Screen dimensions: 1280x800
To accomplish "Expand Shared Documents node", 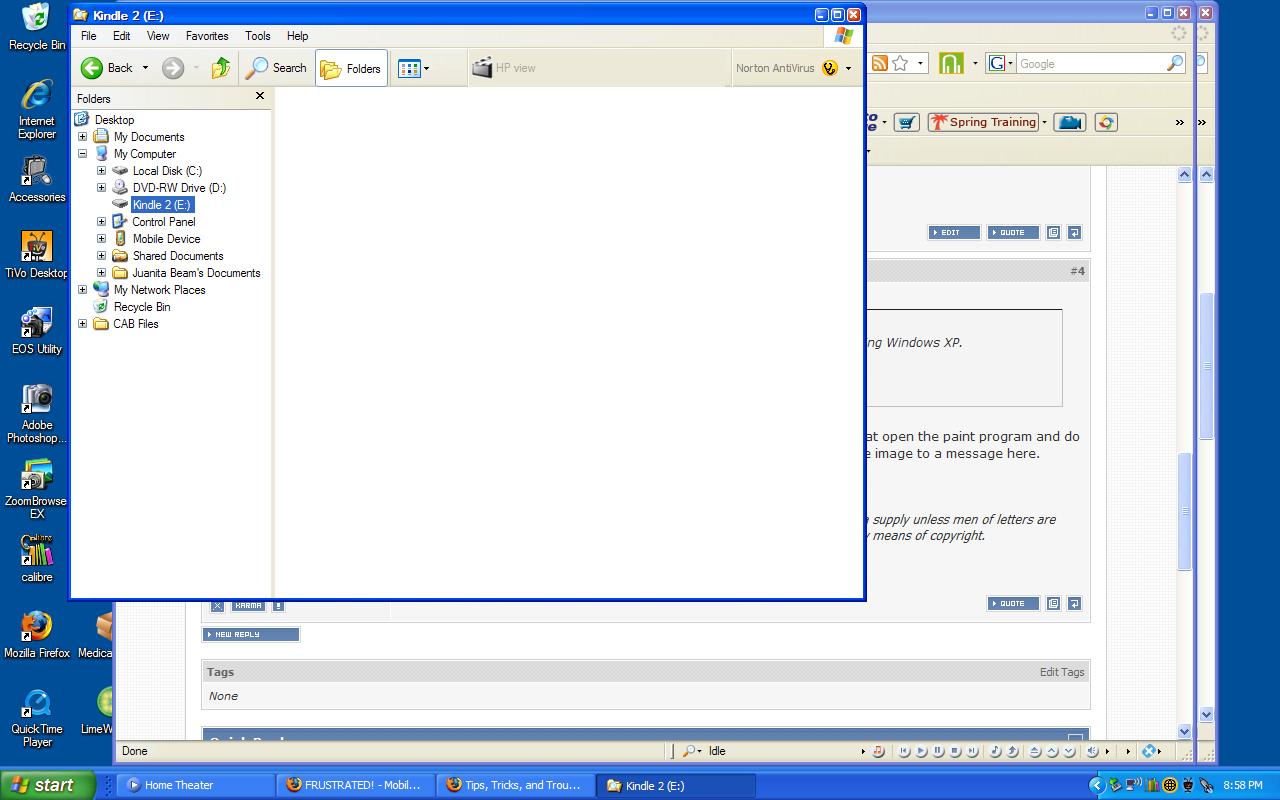I will click(x=101, y=256).
